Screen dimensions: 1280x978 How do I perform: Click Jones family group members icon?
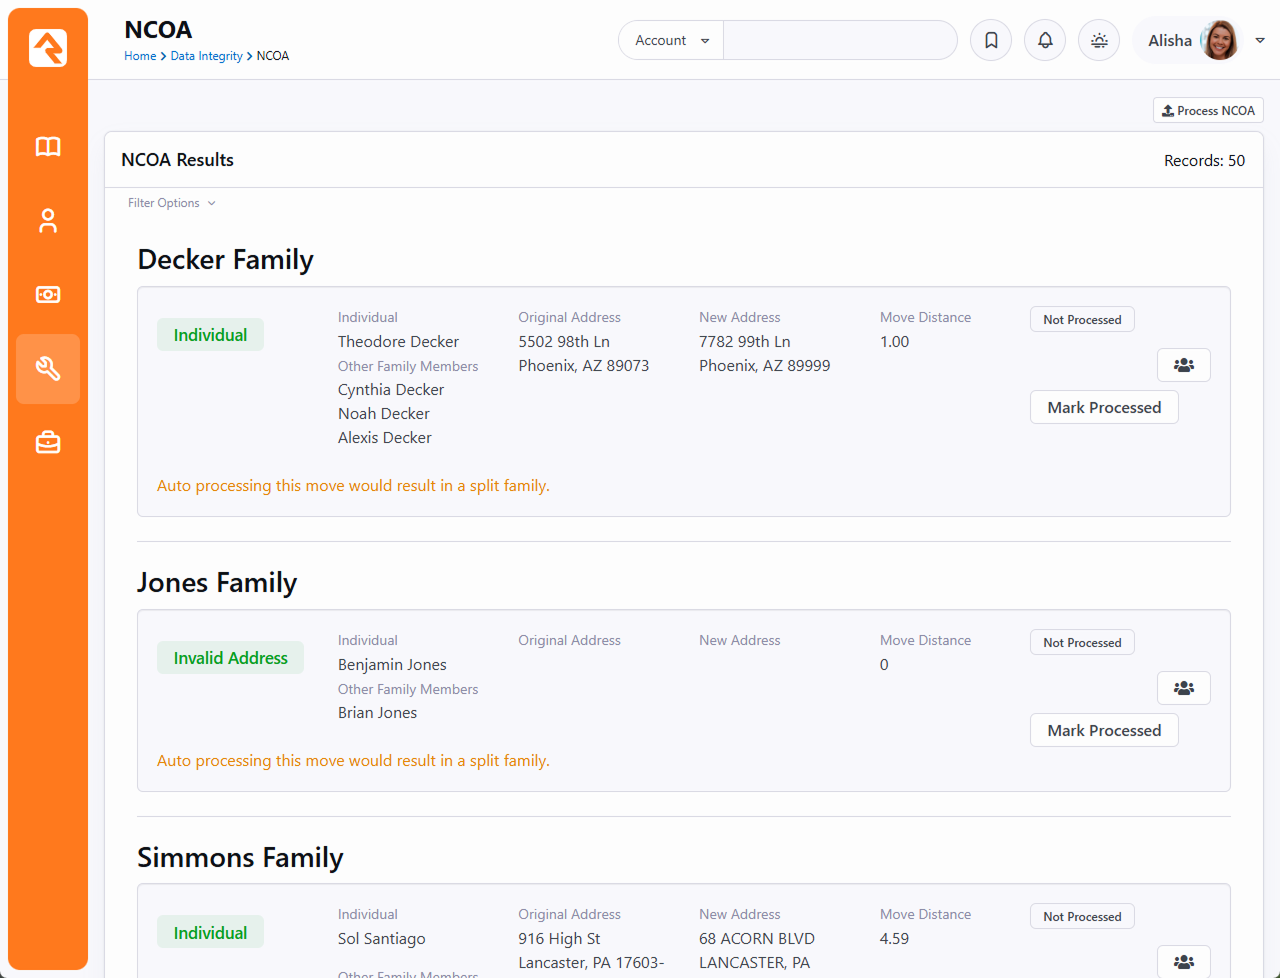[x=1184, y=688]
